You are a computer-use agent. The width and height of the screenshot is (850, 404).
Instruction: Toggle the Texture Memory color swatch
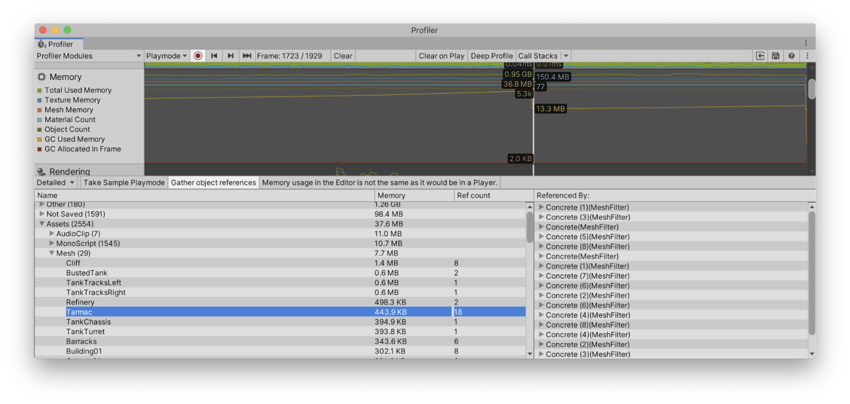[x=40, y=100]
